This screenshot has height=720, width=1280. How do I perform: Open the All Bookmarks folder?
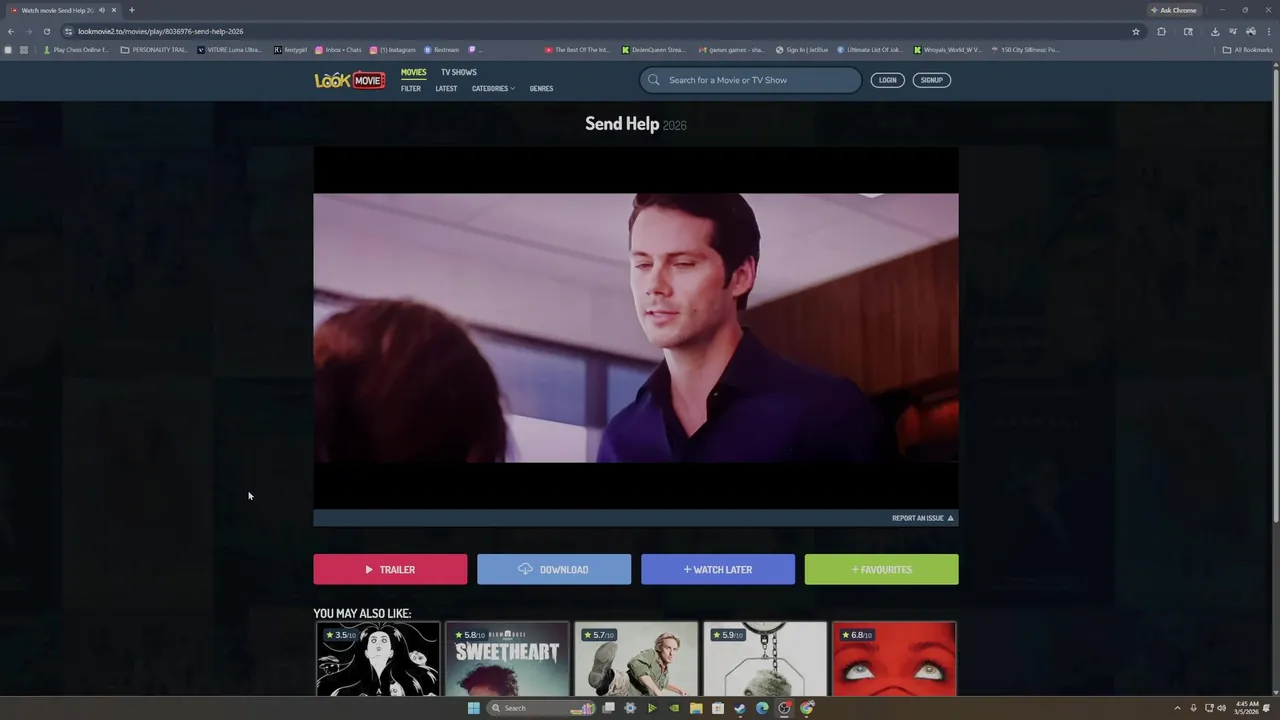point(1247,49)
